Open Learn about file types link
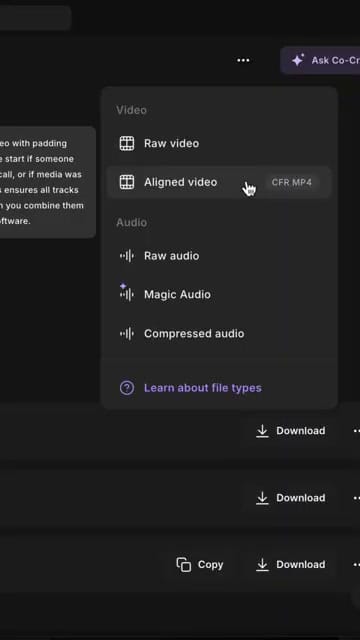Image resolution: width=360 pixels, height=640 pixels. click(202, 388)
